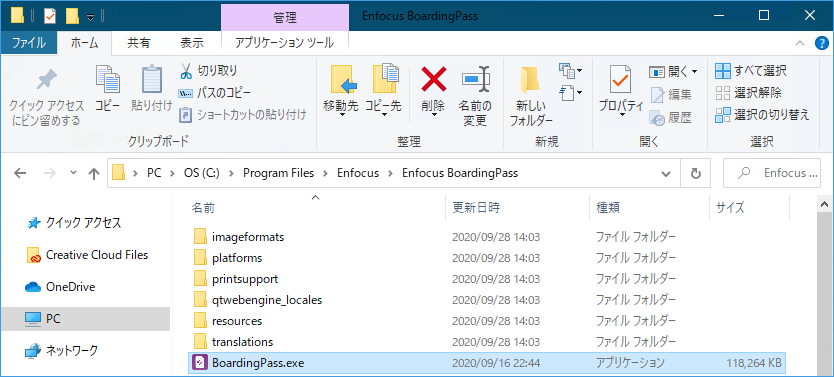The image size is (834, 377).
Task: Click the red X Delete icon
Action: [x=434, y=80]
